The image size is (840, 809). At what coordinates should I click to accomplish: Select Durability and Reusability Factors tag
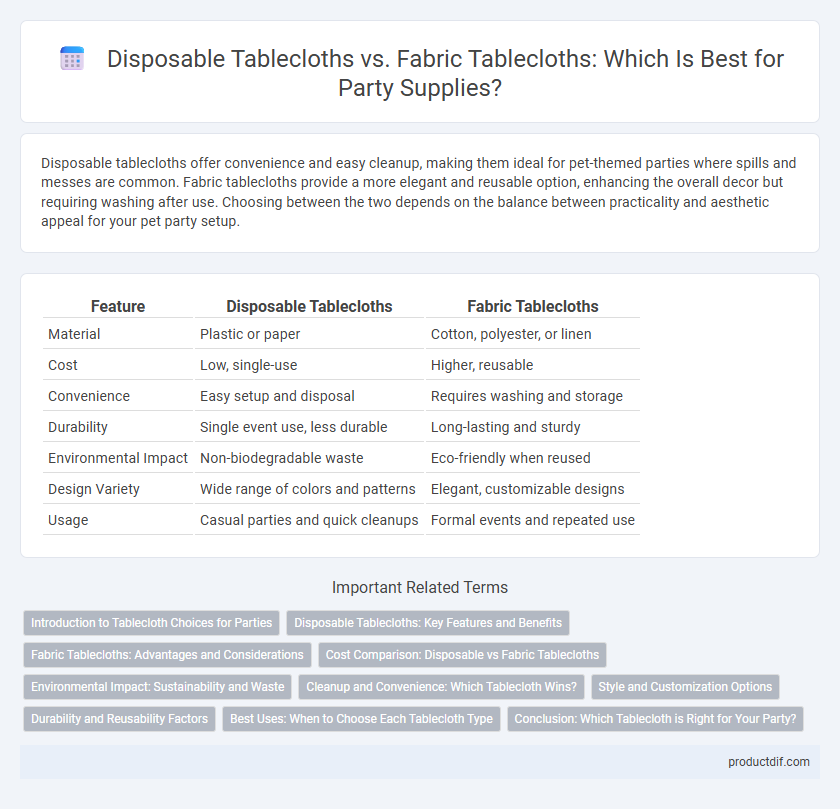click(x=119, y=719)
